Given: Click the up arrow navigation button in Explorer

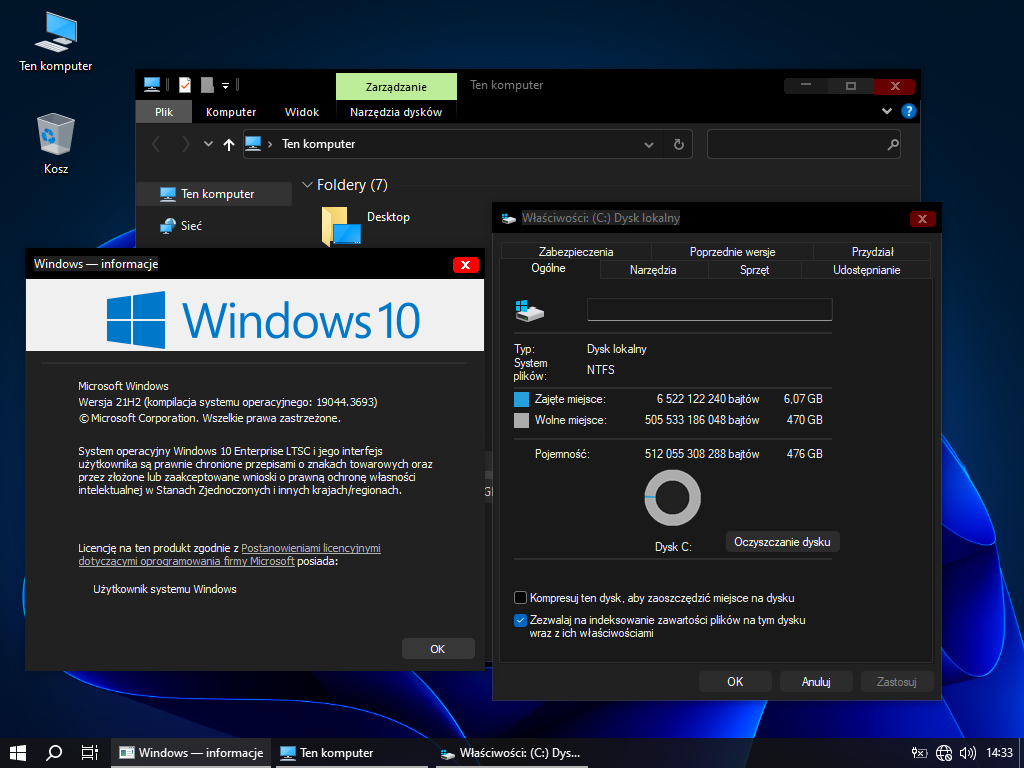Looking at the screenshot, I should (229, 144).
